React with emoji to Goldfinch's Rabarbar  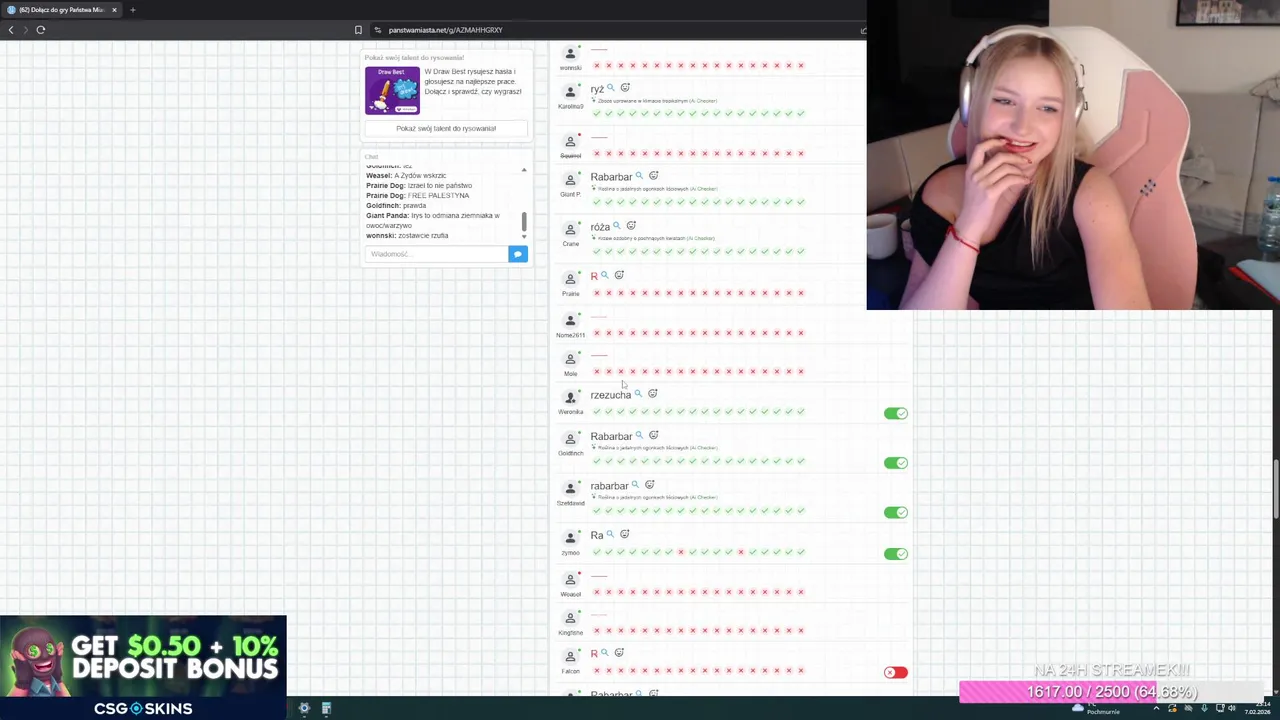tap(654, 436)
